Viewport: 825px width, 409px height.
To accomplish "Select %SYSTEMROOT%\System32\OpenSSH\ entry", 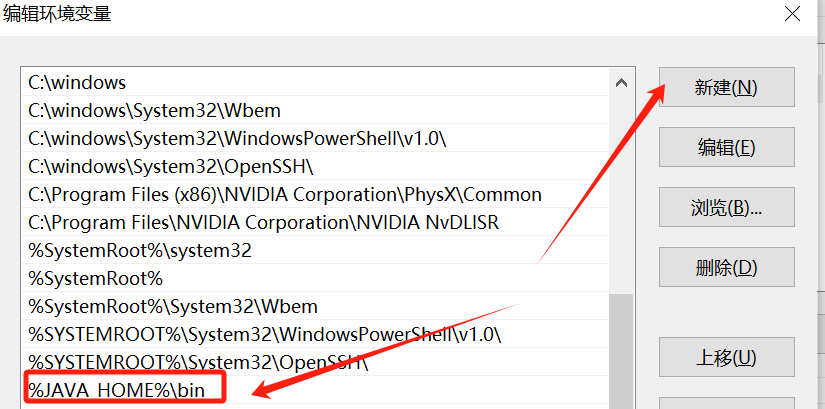I will click(315, 362).
